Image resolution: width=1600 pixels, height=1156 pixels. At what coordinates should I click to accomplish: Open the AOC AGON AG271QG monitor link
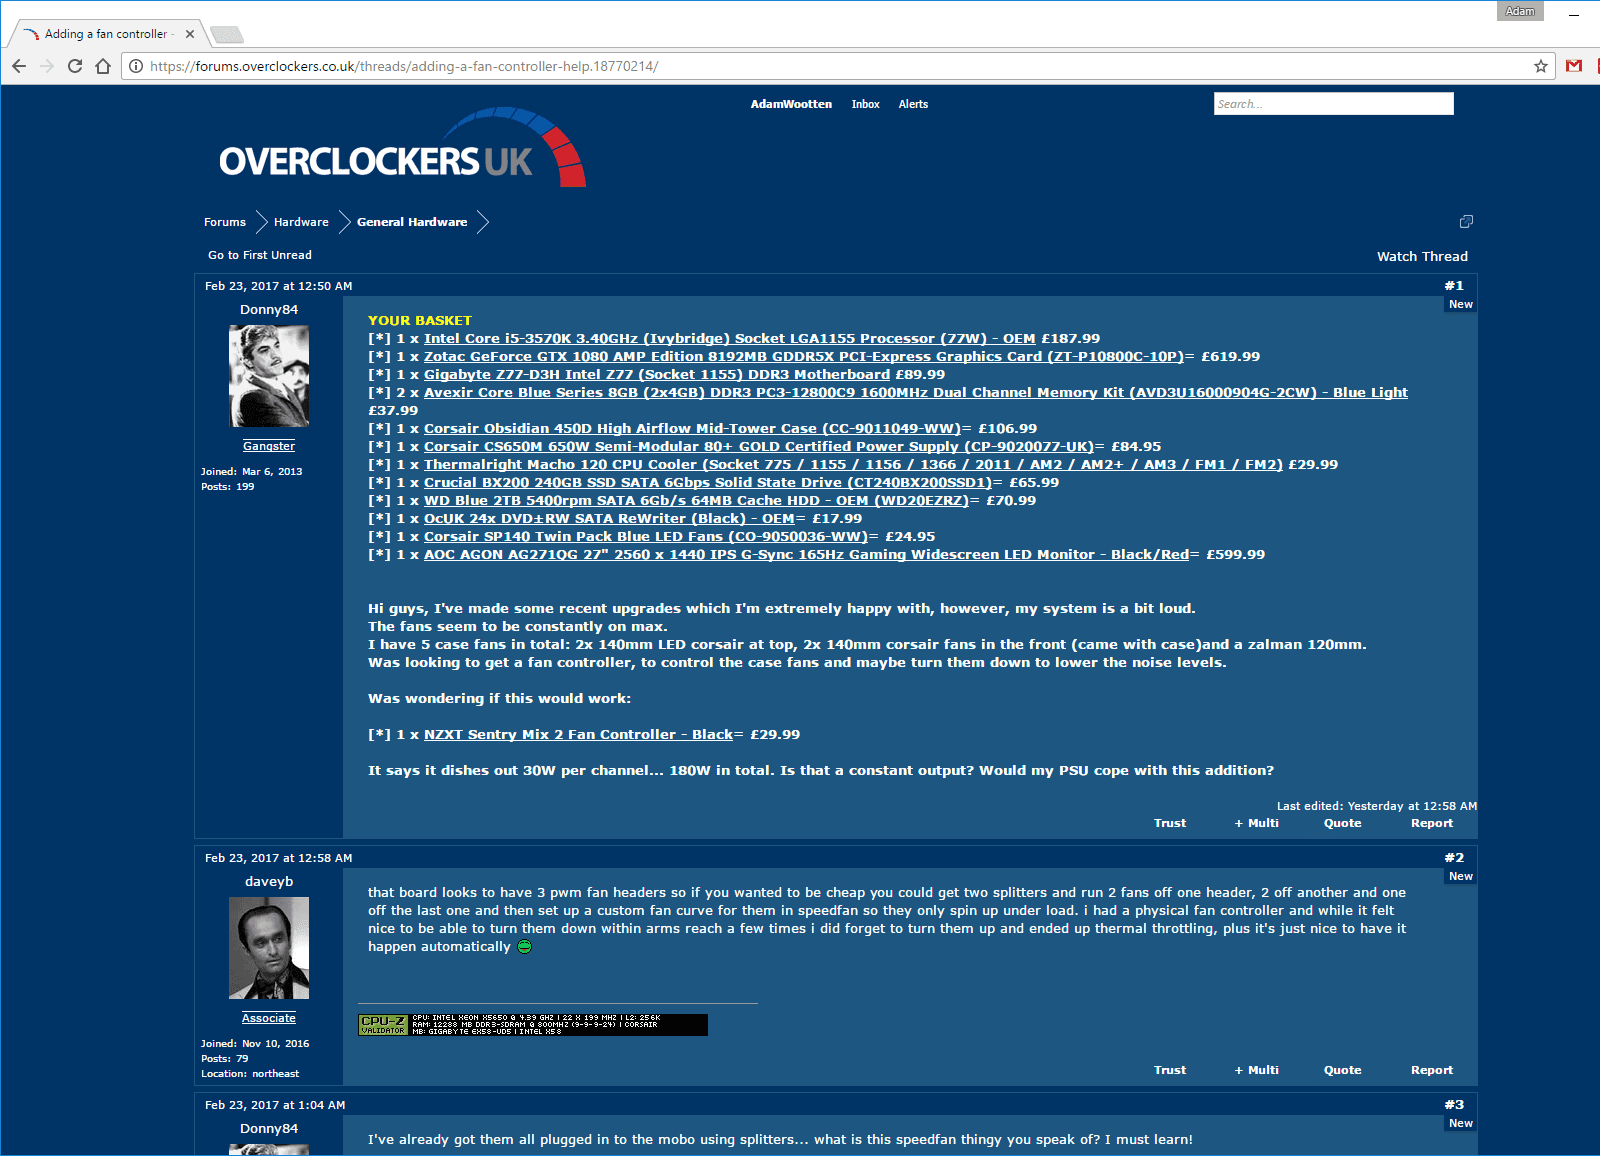[807, 555]
